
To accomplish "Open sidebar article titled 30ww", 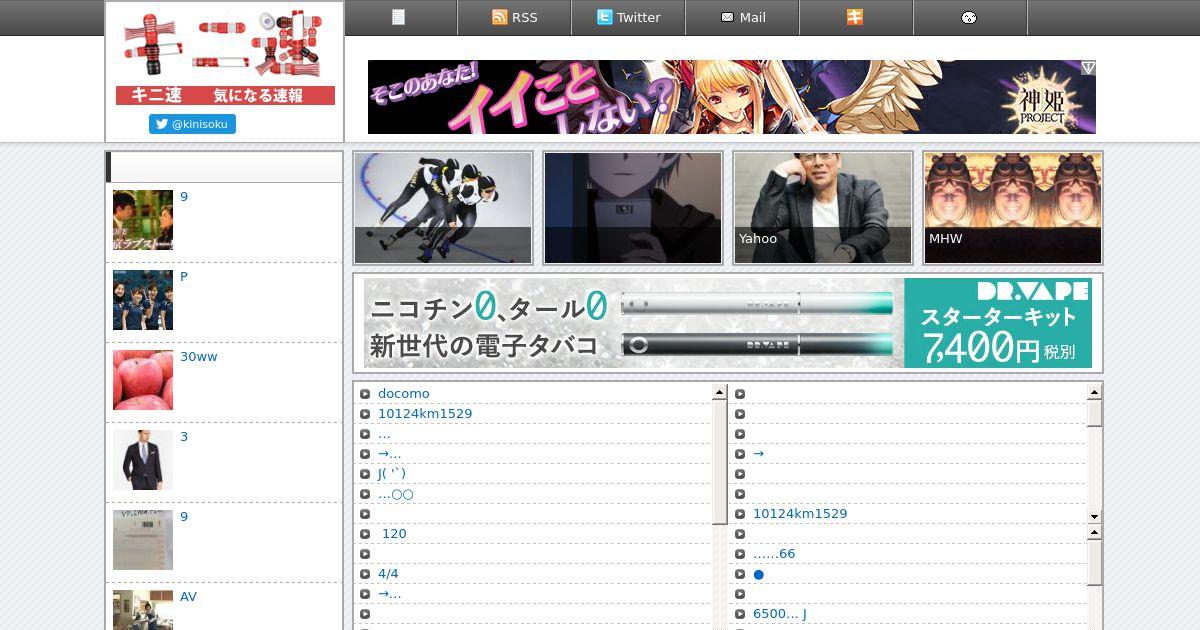I will [x=198, y=357].
